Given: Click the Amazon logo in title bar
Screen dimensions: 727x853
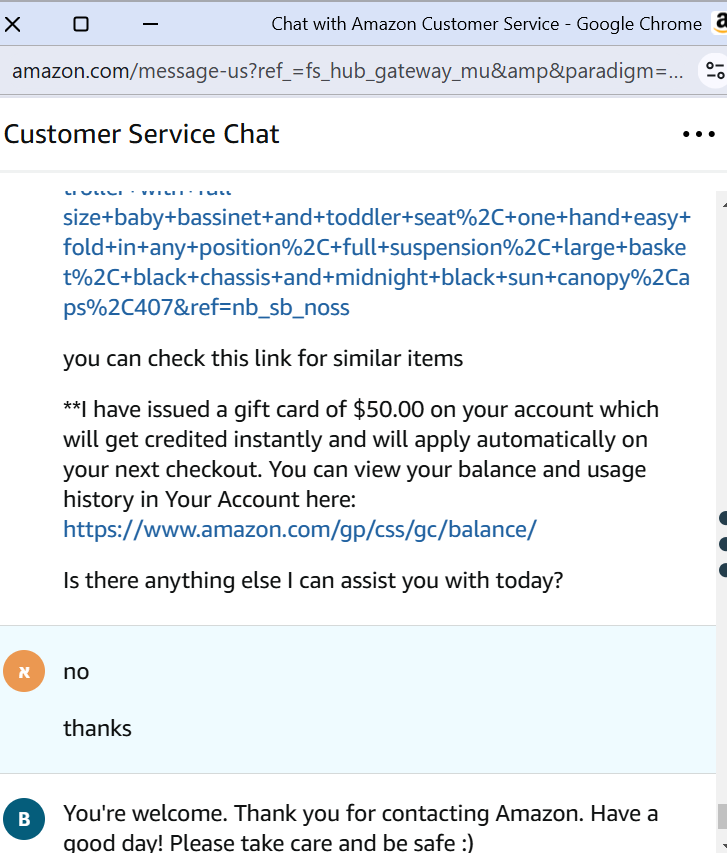Looking at the screenshot, I should pos(720,23).
